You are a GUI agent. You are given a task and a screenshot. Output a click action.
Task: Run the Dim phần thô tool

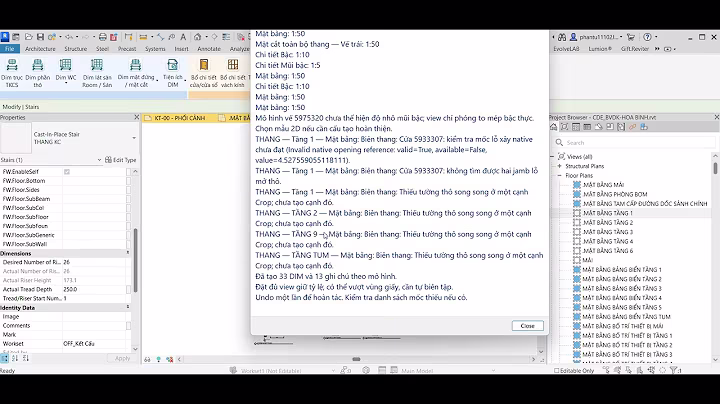click(x=38, y=73)
